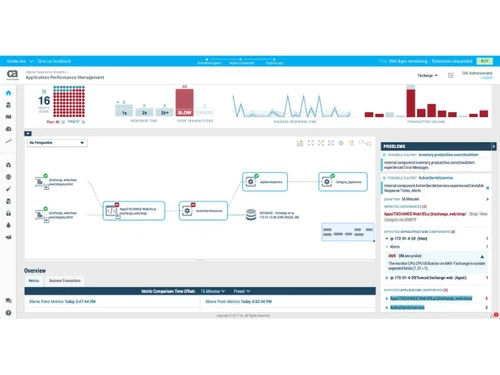
Task: Click the Explore app step
Action: pyautogui.click(x=274, y=61)
